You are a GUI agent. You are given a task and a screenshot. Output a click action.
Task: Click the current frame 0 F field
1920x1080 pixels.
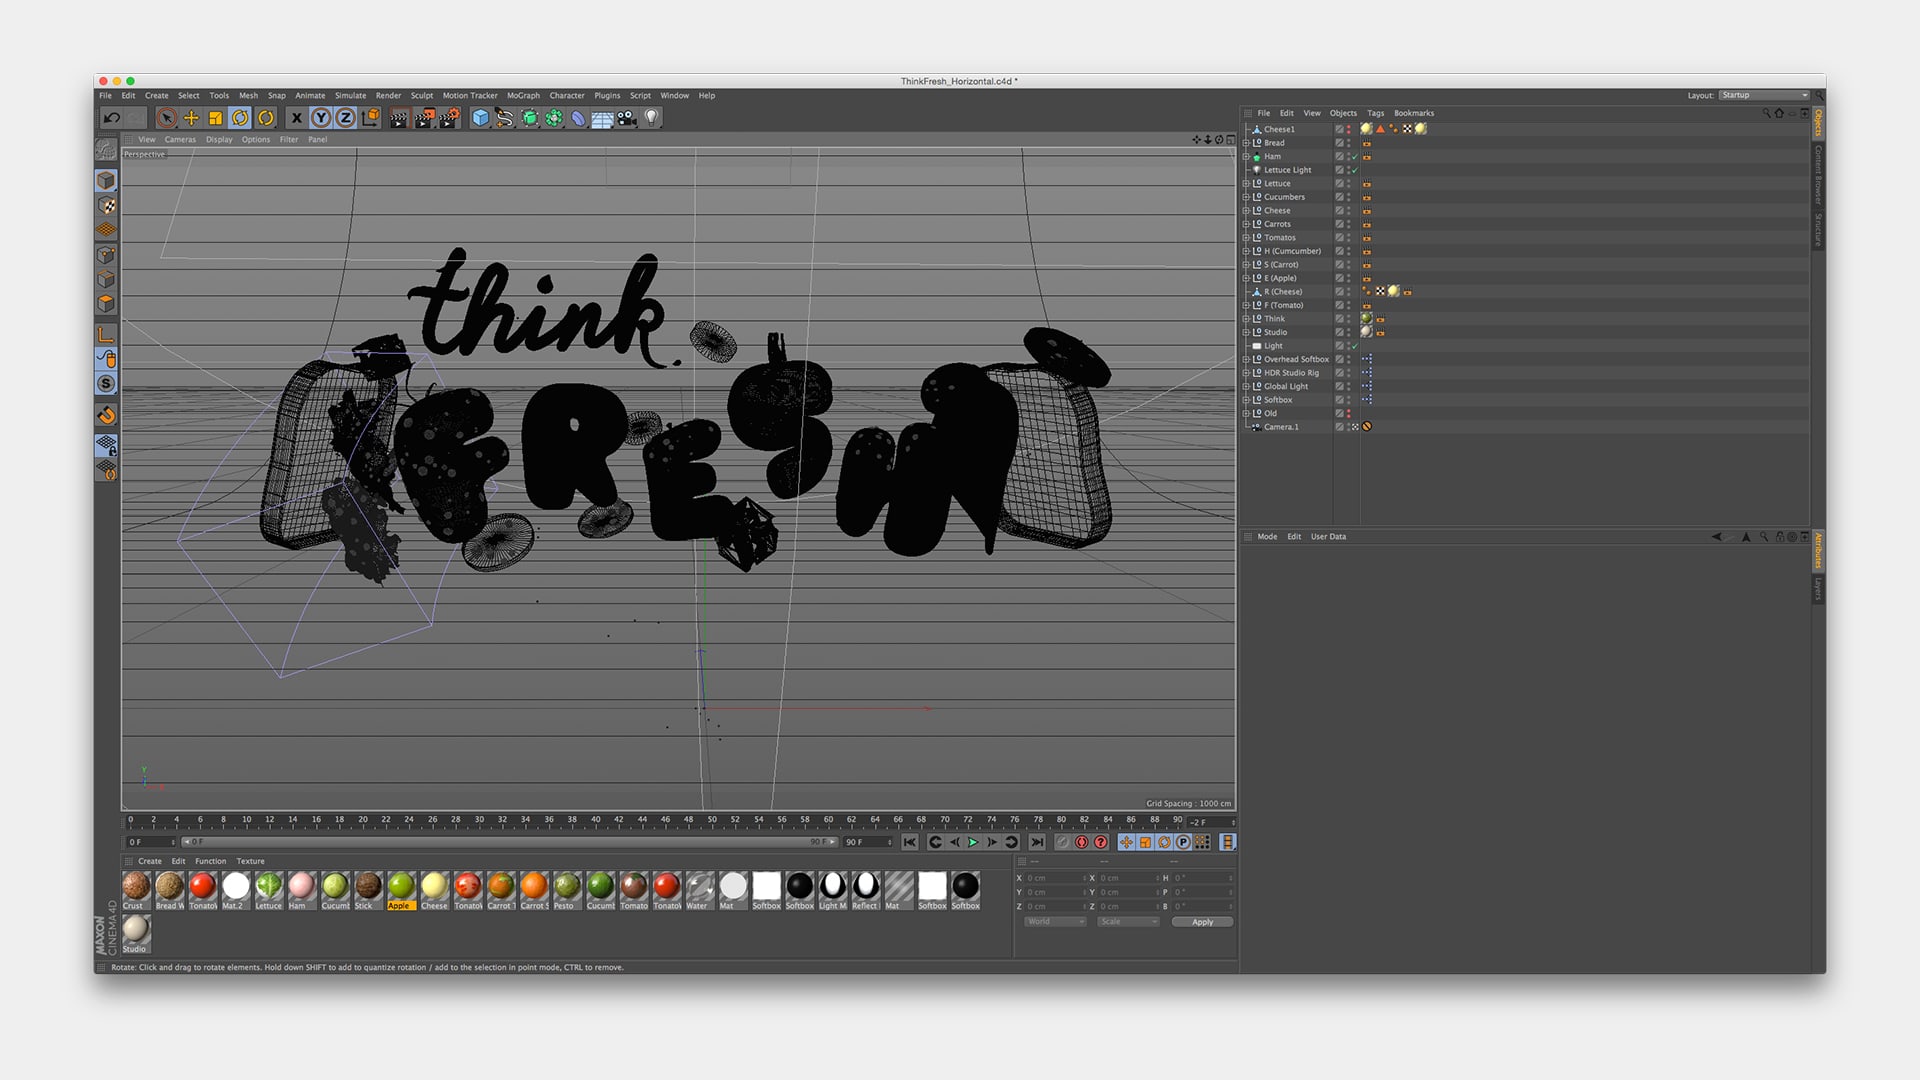(151, 842)
